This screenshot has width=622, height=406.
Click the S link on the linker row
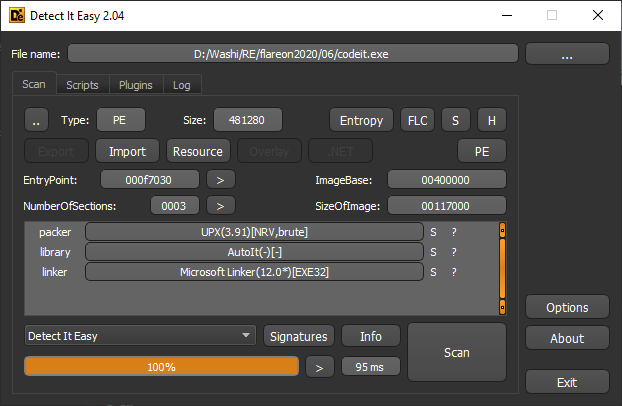433,272
